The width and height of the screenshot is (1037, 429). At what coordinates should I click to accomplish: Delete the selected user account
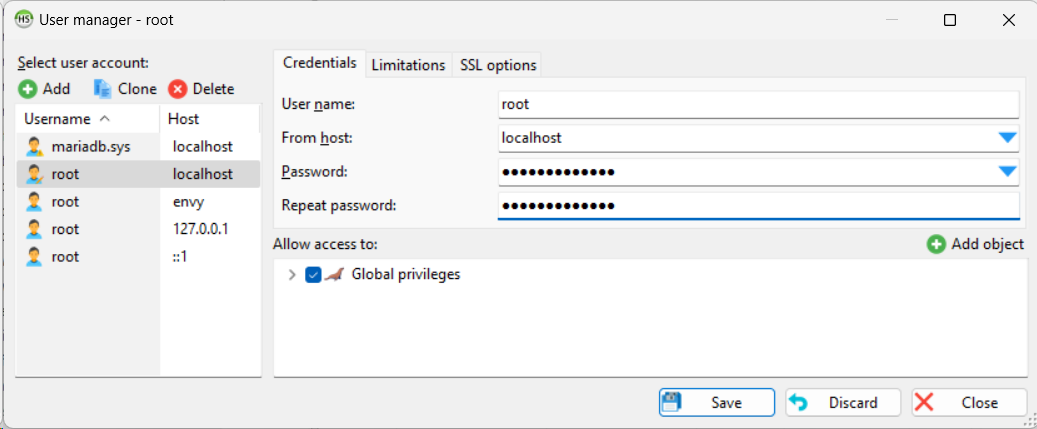pos(201,89)
